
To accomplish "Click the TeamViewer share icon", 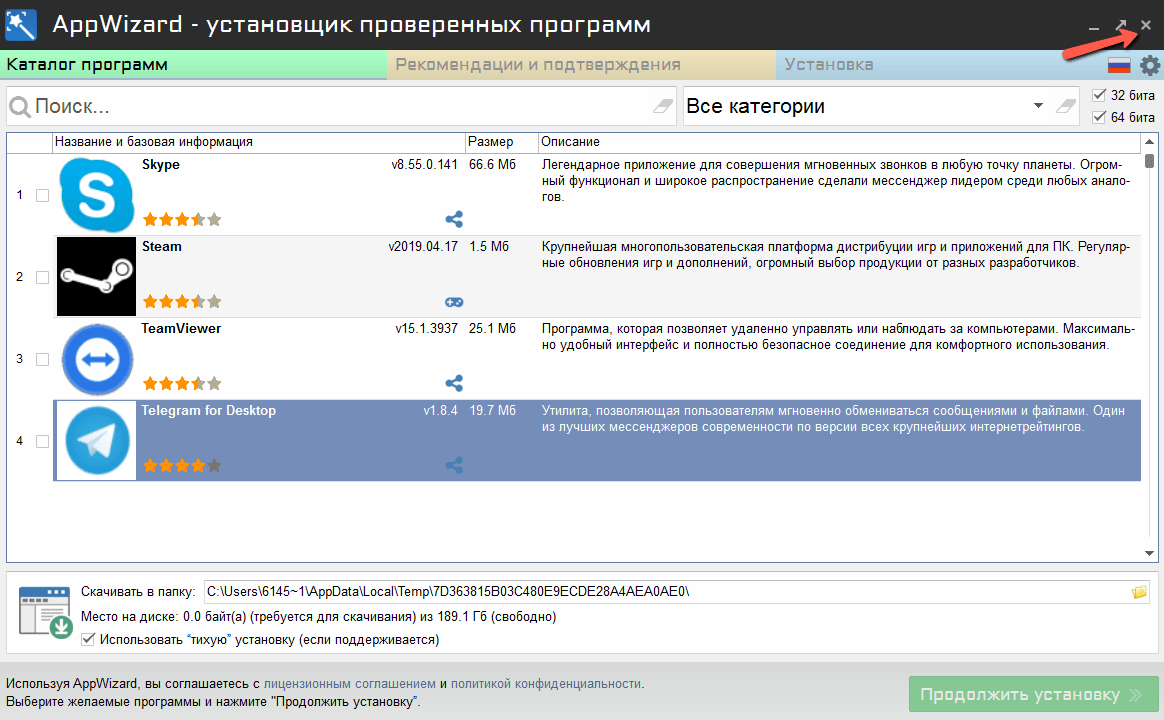I will coord(454,383).
